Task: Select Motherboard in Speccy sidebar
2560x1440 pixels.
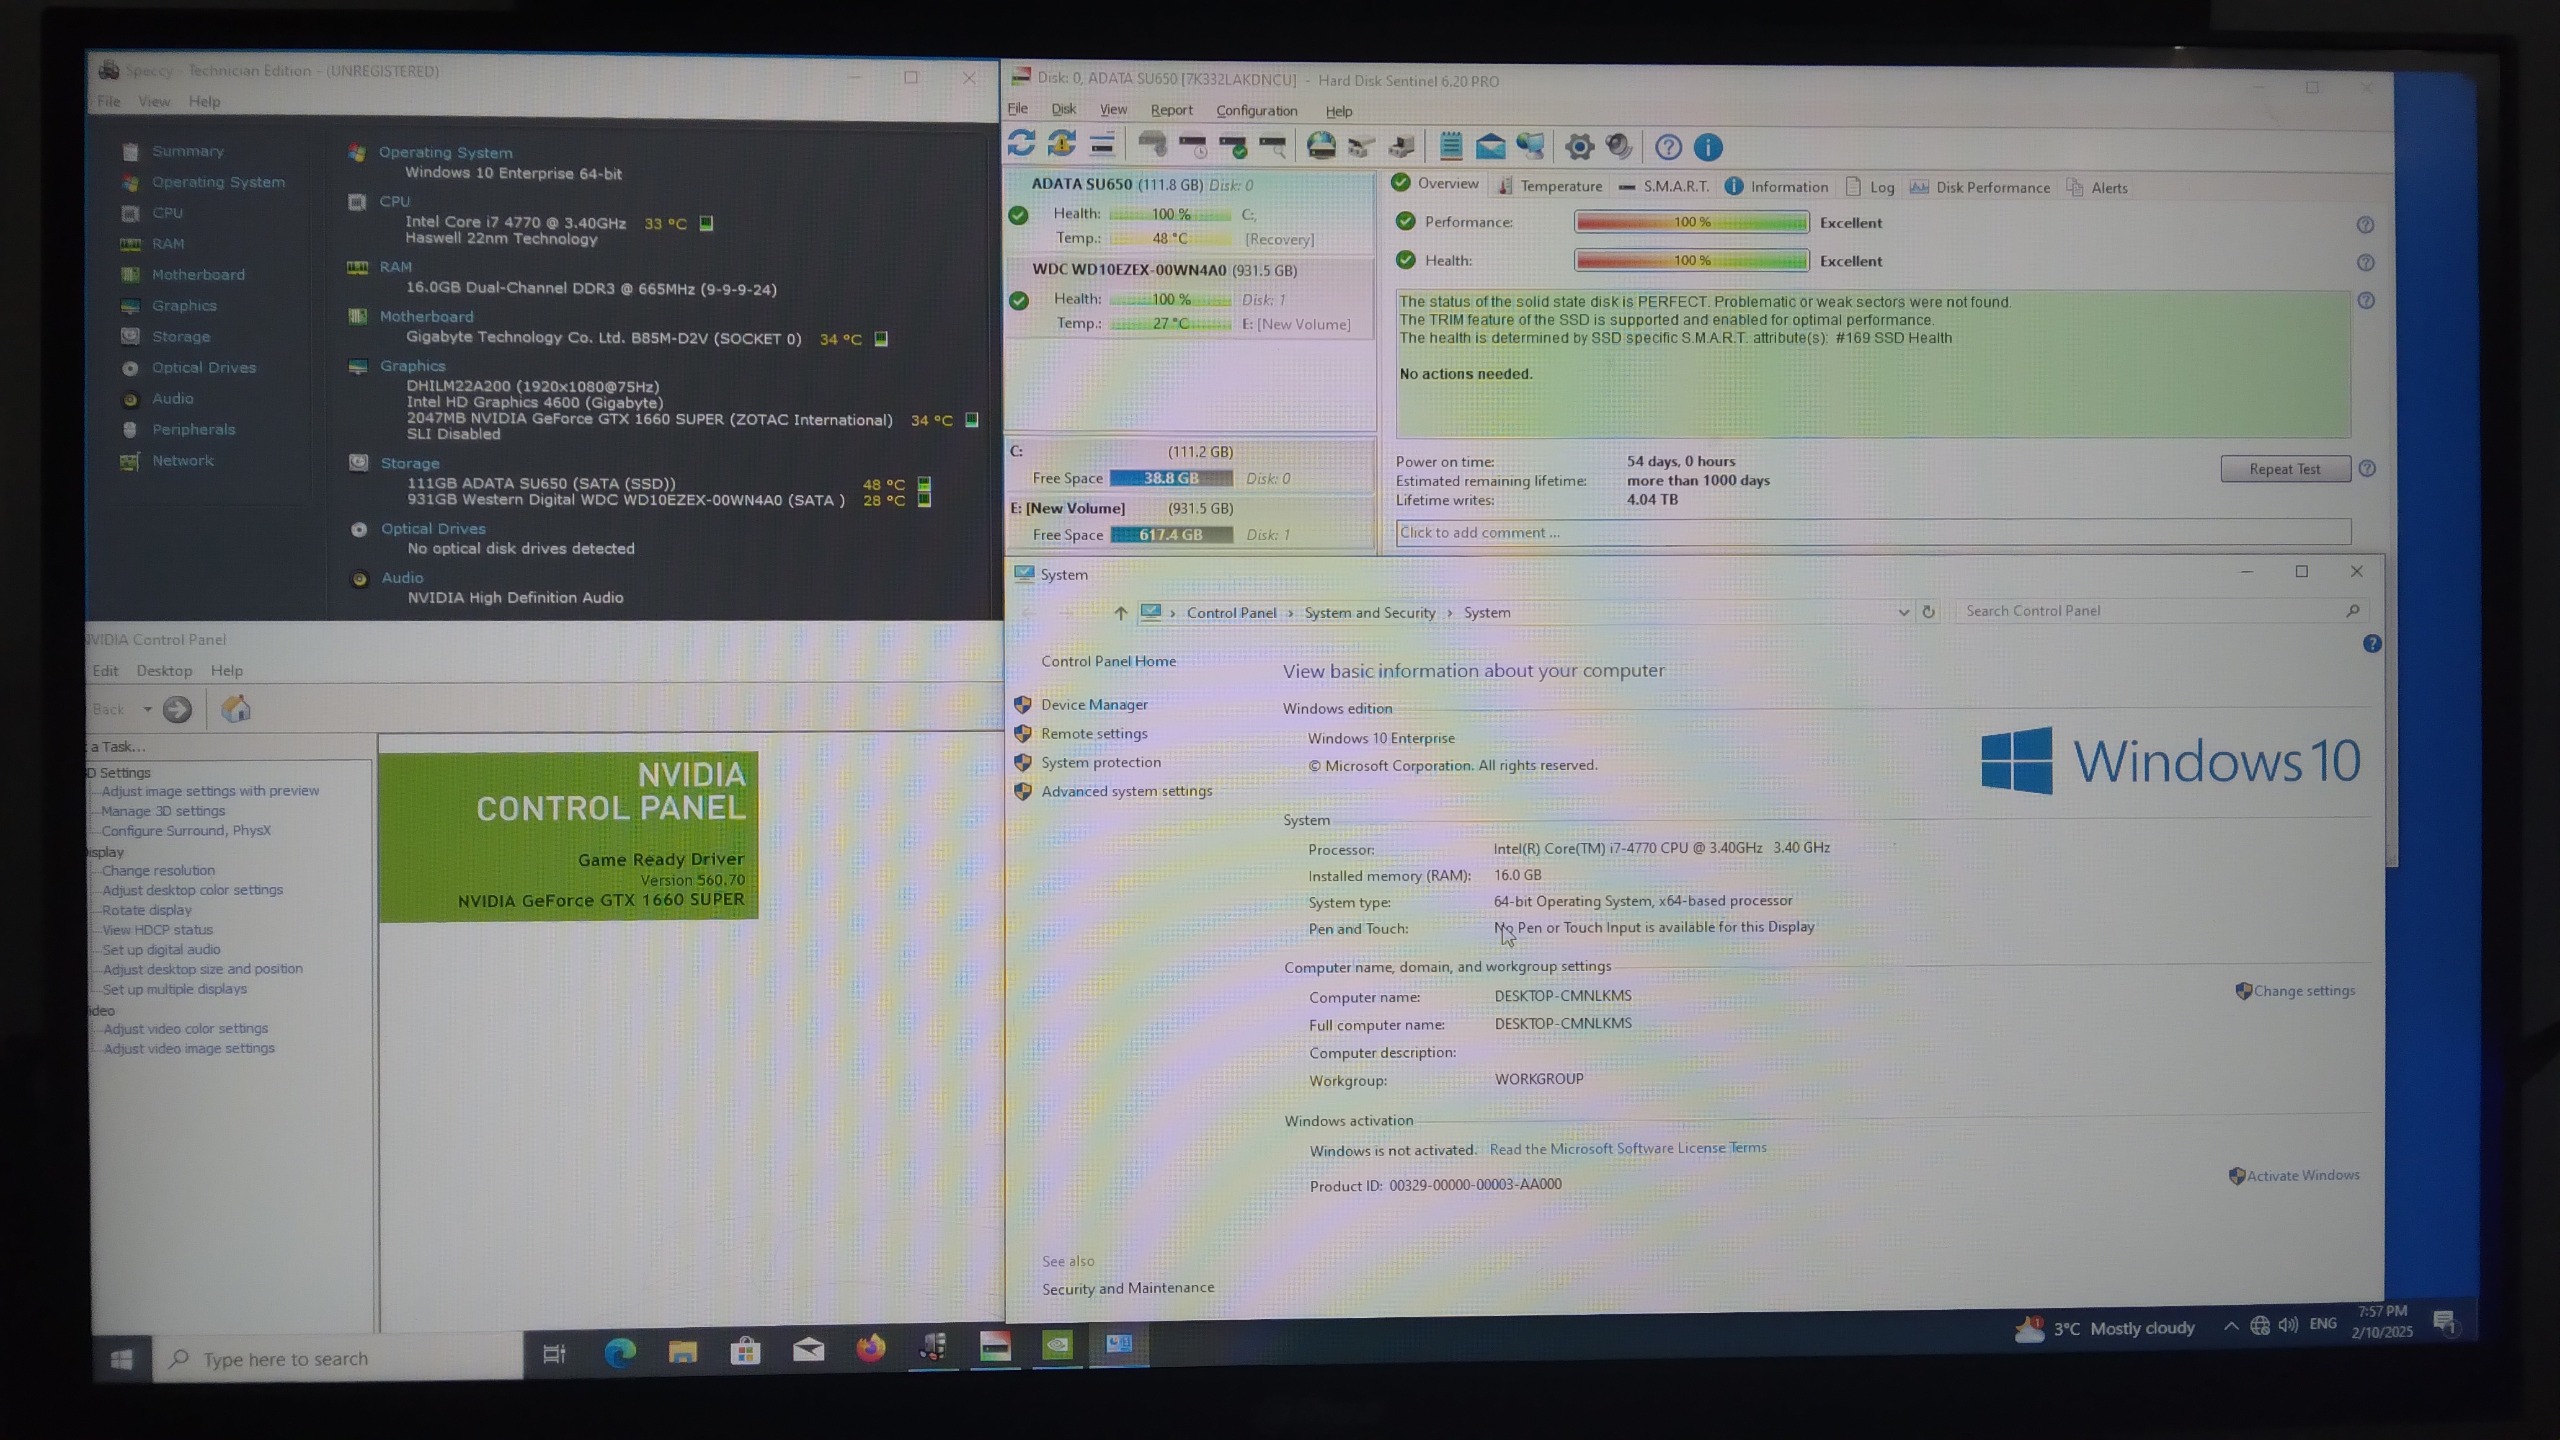Action: (198, 274)
